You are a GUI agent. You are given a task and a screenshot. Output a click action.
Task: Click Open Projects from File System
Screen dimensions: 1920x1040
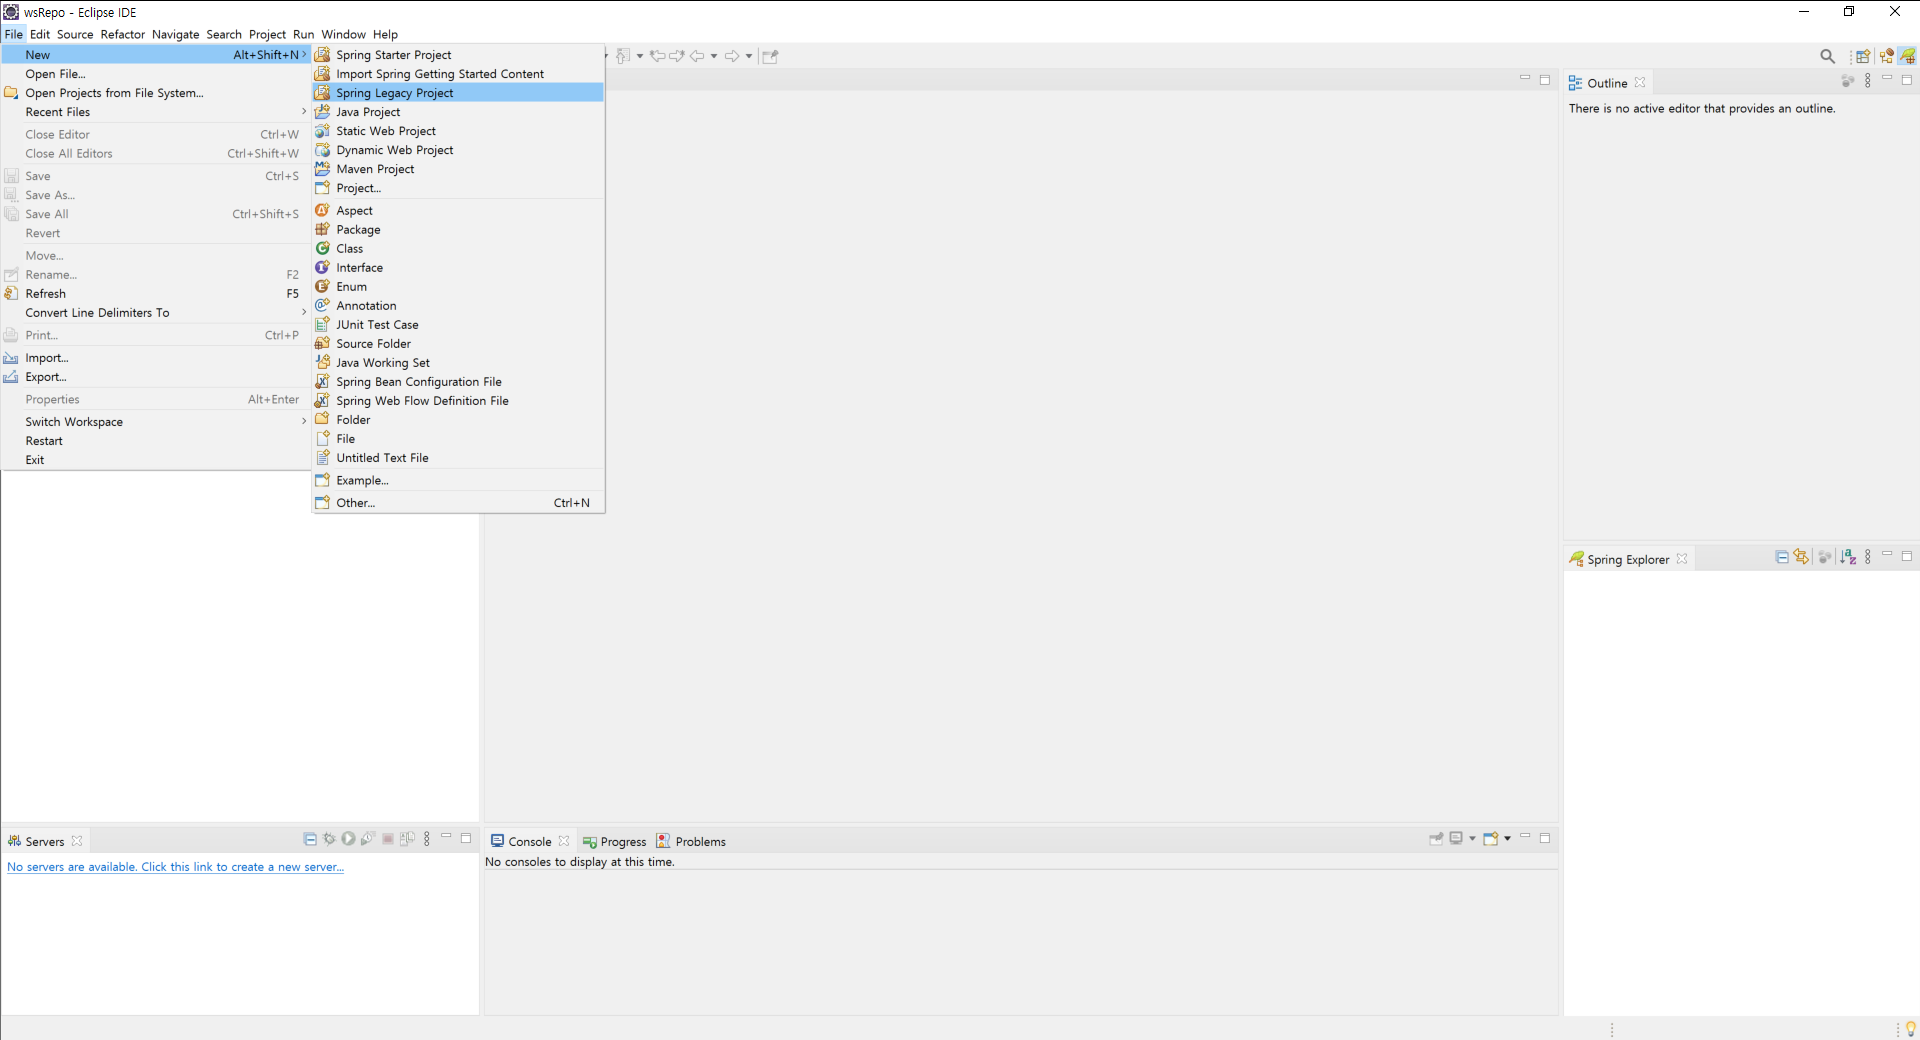click(x=155, y=93)
